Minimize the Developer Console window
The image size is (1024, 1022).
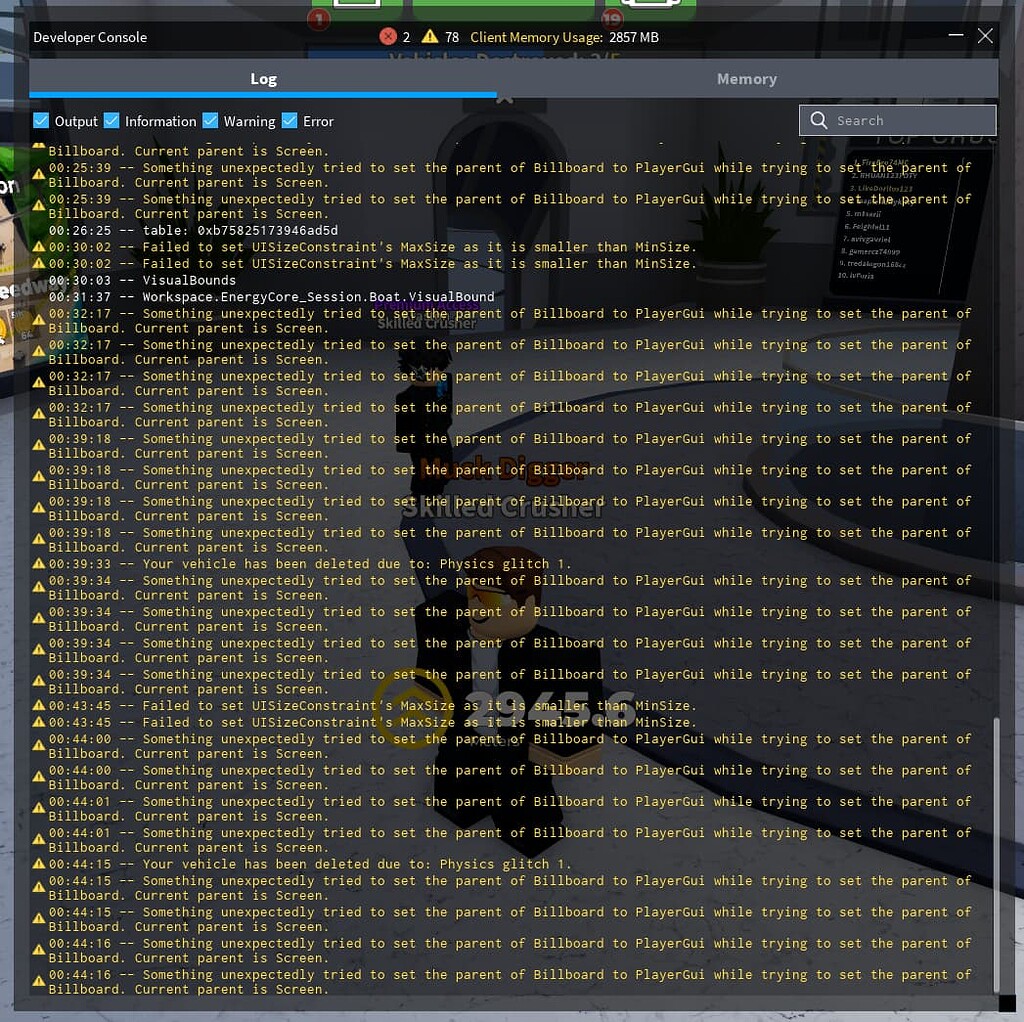(954, 36)
